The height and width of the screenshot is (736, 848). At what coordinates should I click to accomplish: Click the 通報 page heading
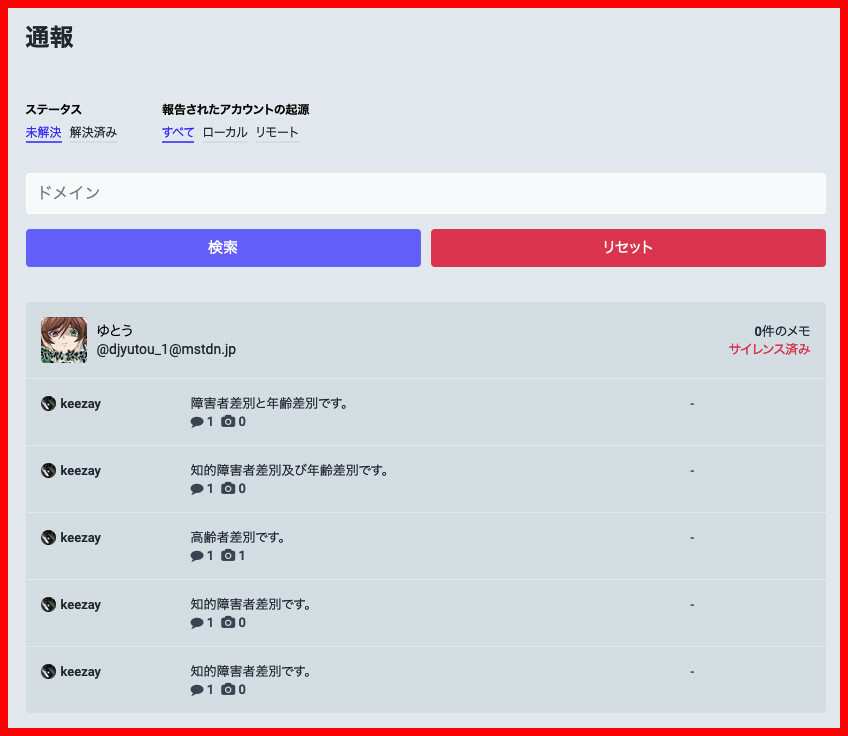pos(49,37)
